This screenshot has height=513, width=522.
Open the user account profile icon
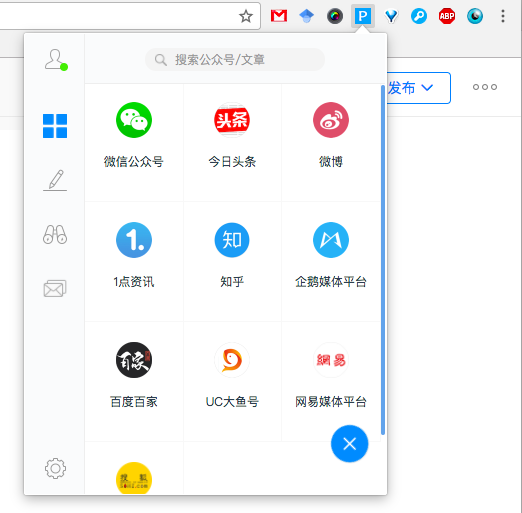(x=56, y=60)
